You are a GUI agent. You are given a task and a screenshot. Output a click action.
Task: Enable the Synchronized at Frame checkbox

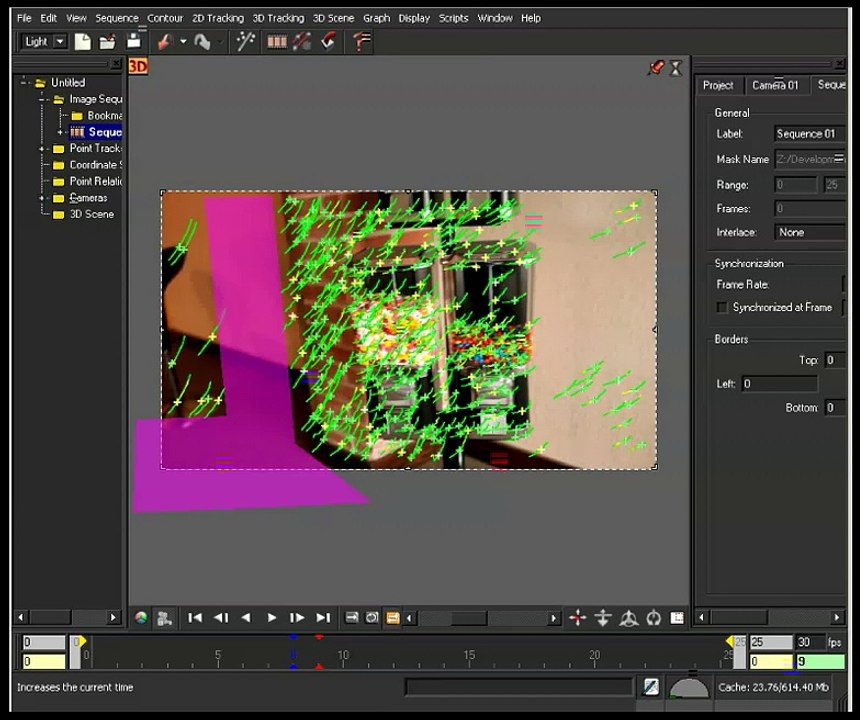click(722, 307)
